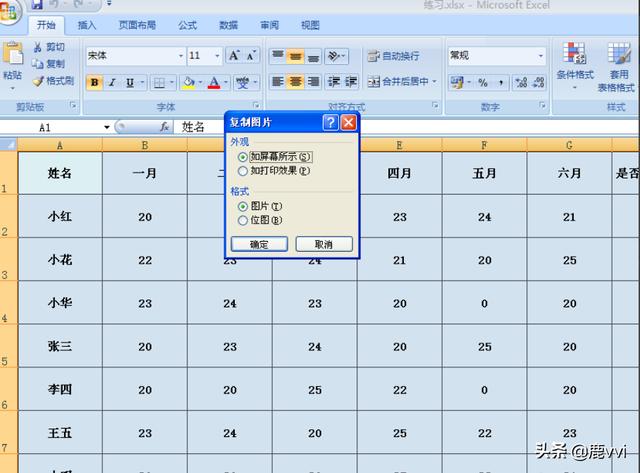The image size is (640, 473).
Task: Click the dialog help question mark
Action: click(x=331, y=122)
